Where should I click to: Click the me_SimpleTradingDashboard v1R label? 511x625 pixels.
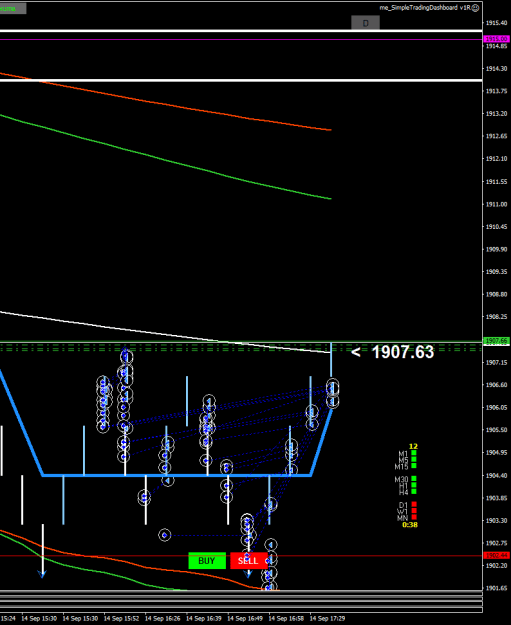pos(425,8)
